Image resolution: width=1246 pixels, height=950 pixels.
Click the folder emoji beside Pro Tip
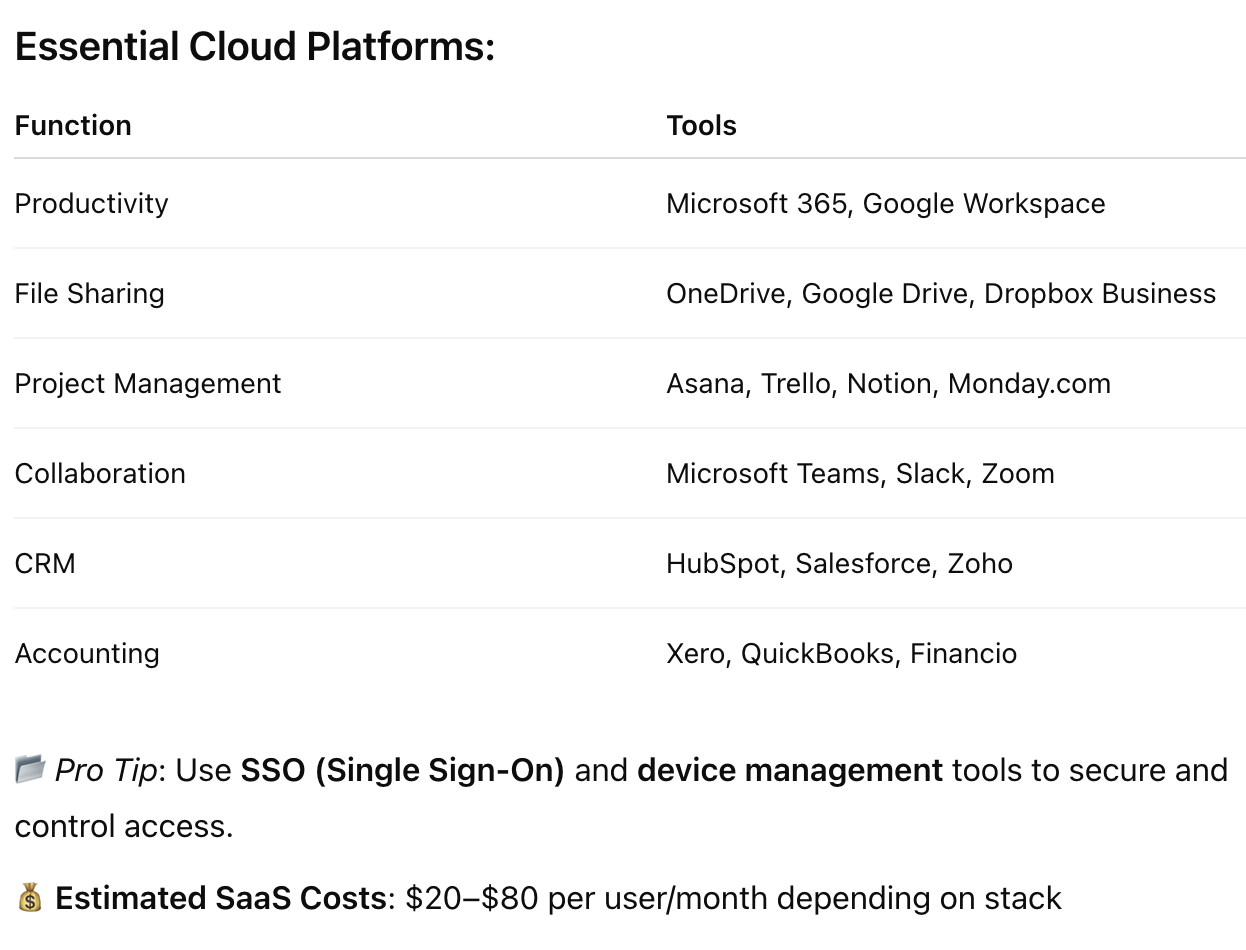click(x=30, y=770)
